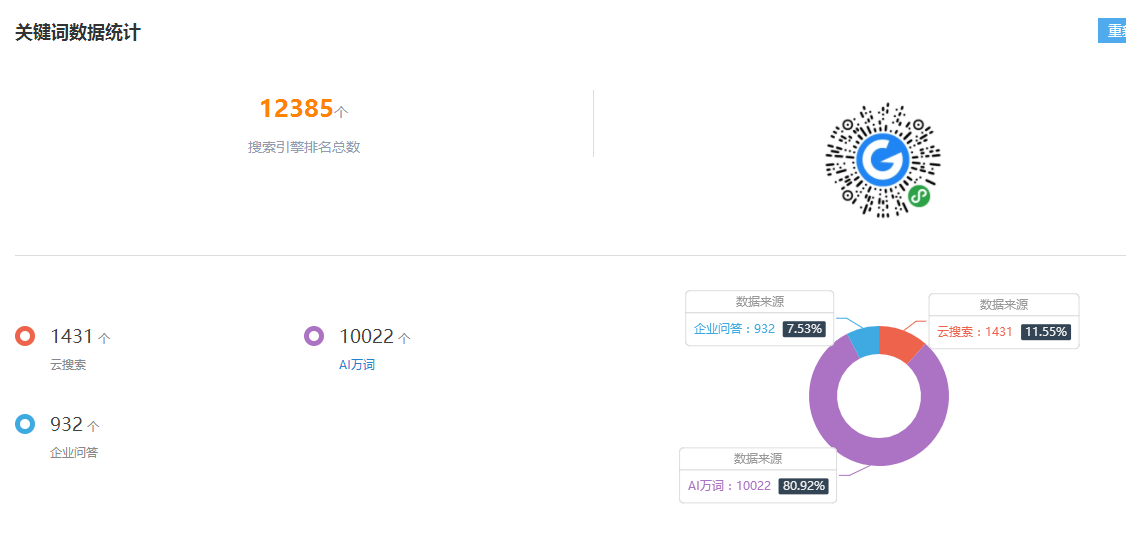Viewport: 1126px width, 535px height.
Task: Click the 关键词数据统计 heading
Action: (x=78, y=32)
